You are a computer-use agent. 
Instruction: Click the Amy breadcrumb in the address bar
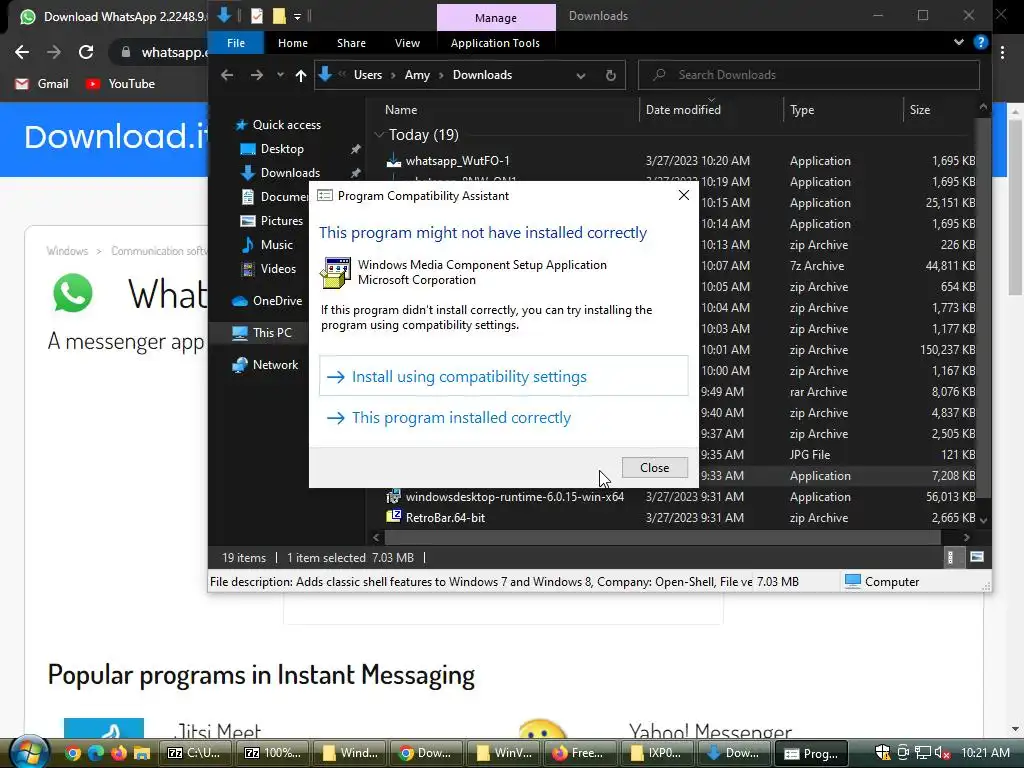click(417, 75)
